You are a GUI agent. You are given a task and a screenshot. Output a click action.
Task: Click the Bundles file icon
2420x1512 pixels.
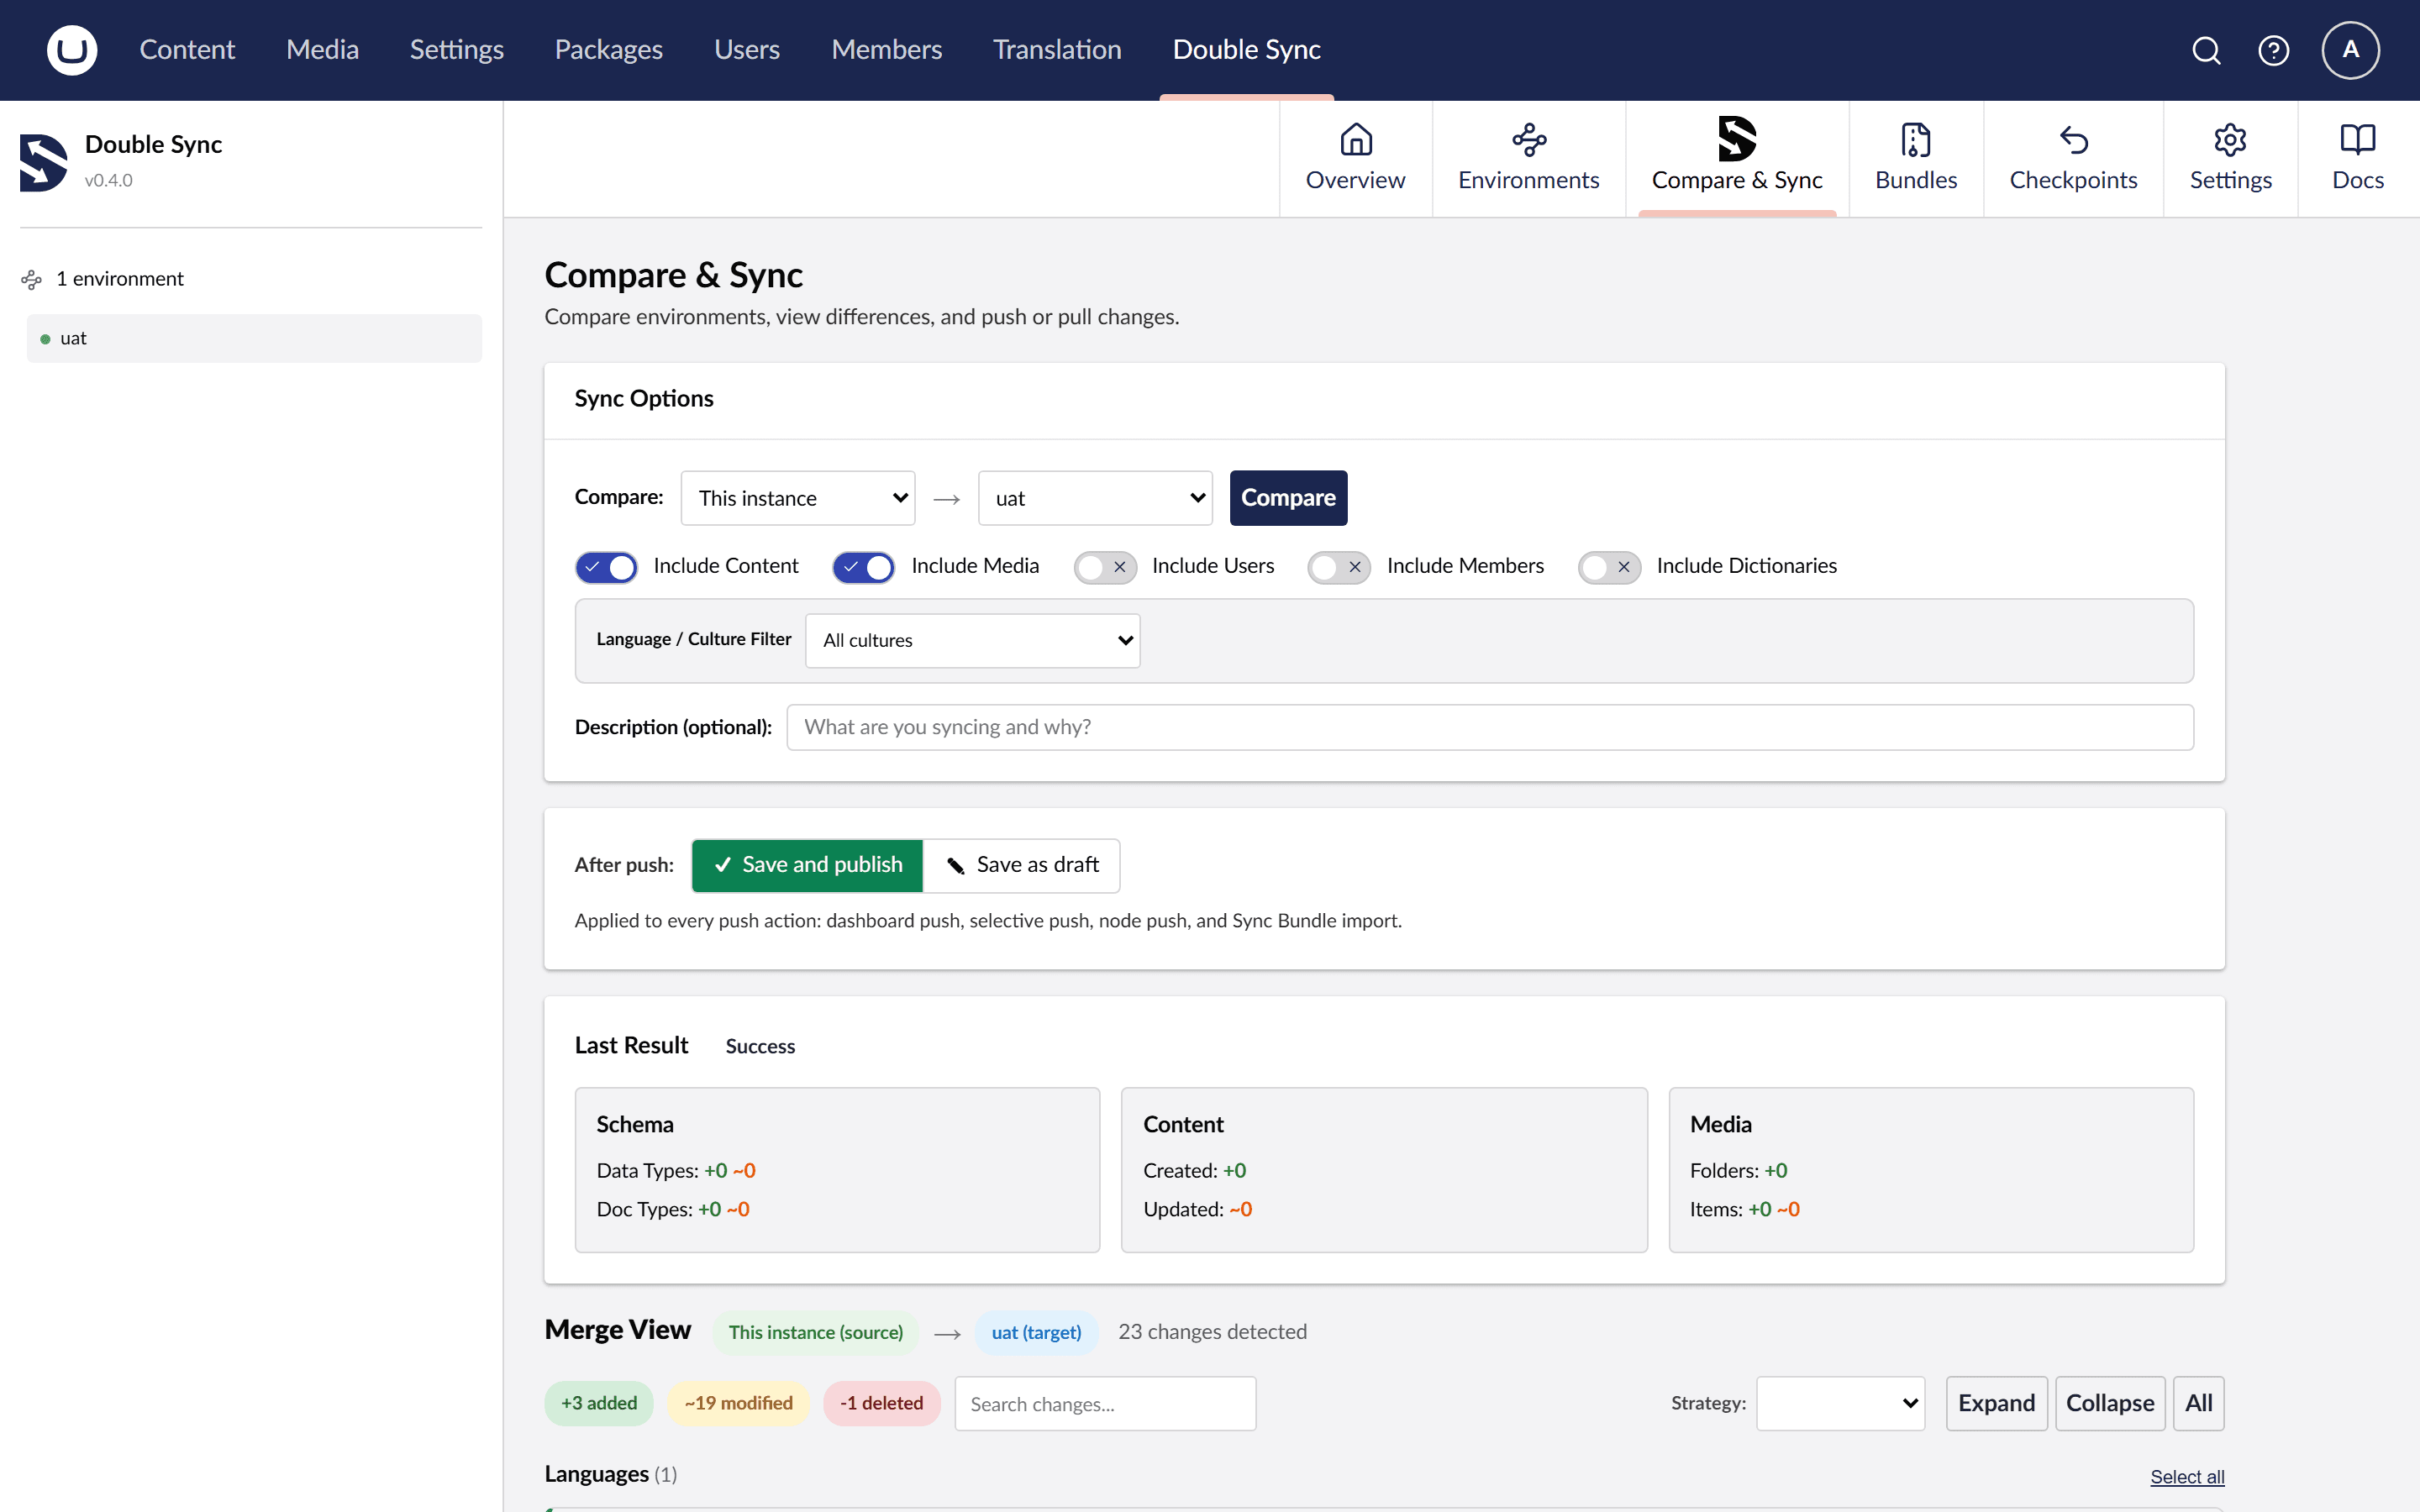[1916, 139]
